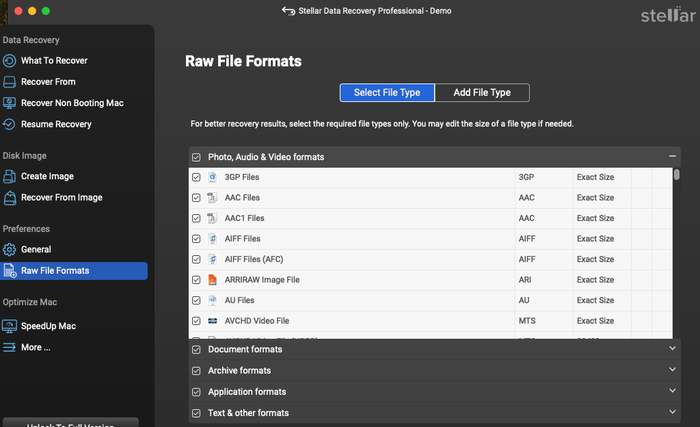
Task: Click the Recover From drive icon
Action: [9, 82]
